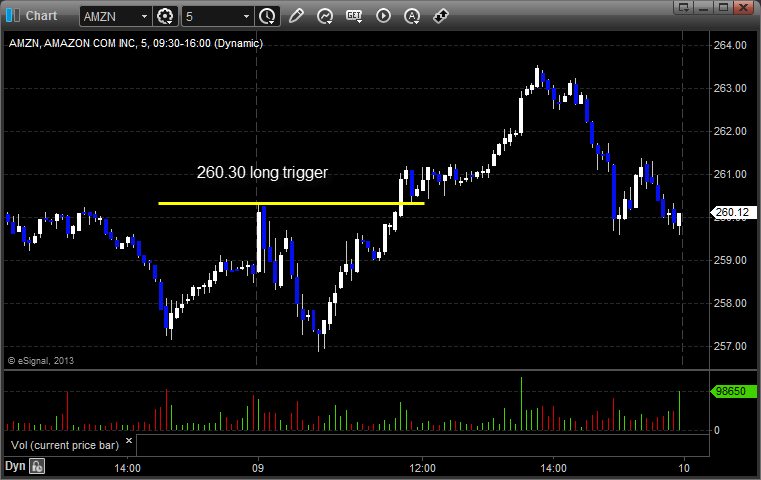
Task: Click the blue window-linking icon beside Chart
Action: click(13, 16)
